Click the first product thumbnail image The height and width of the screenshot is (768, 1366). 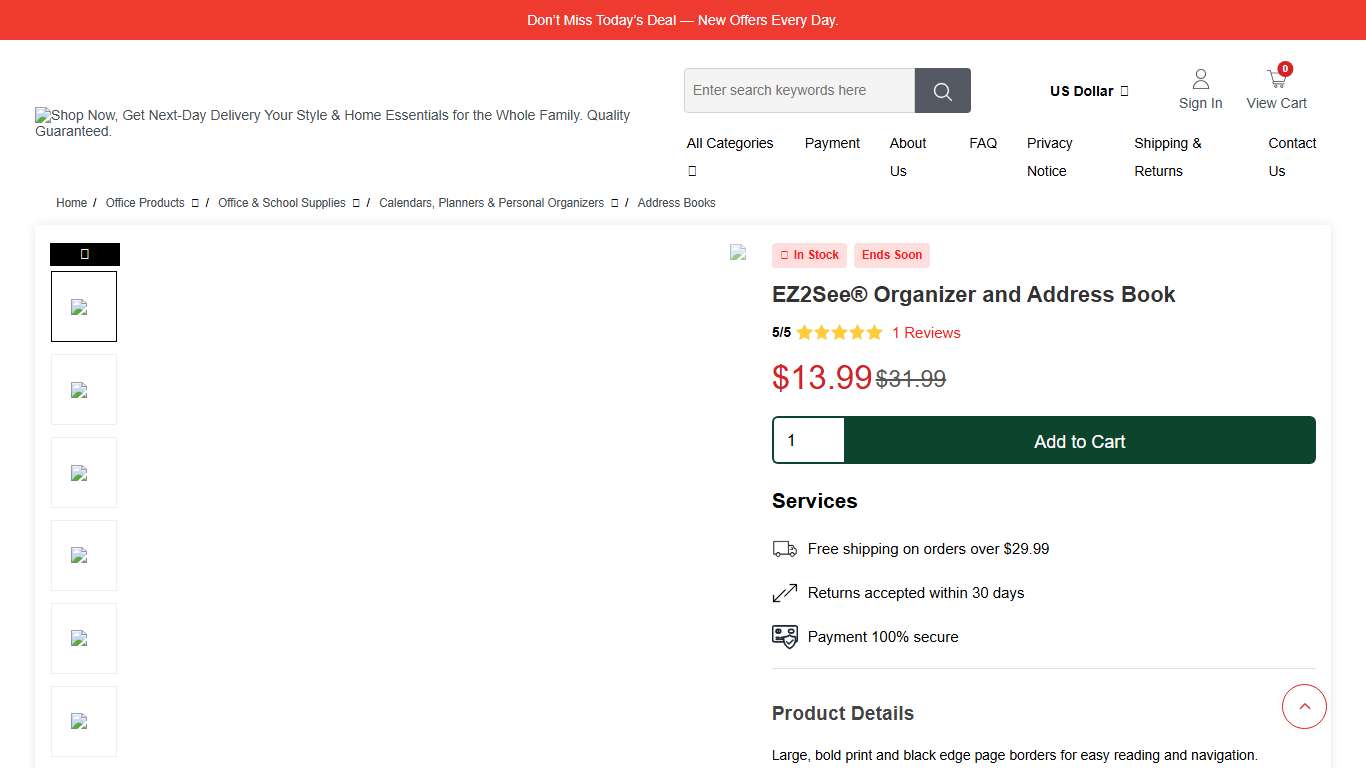point(84,306)
